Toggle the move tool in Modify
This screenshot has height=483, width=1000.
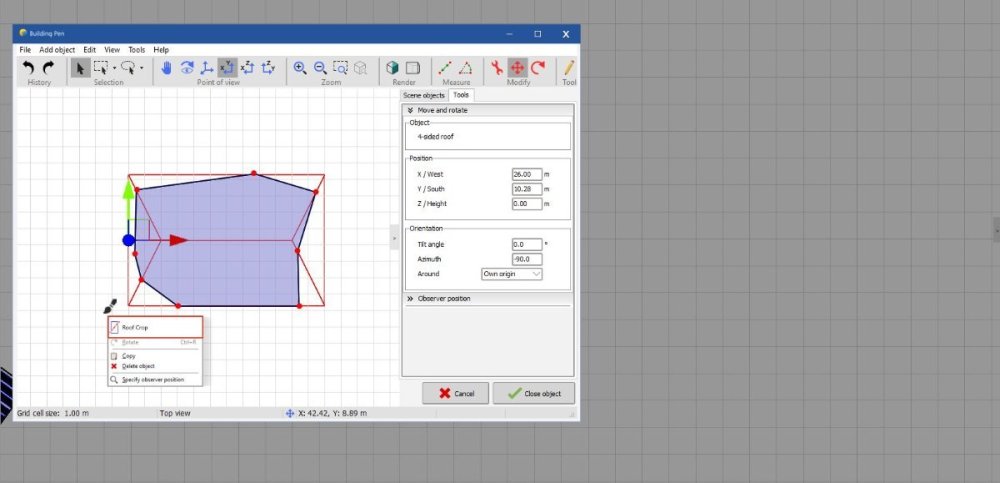[517, 68]
